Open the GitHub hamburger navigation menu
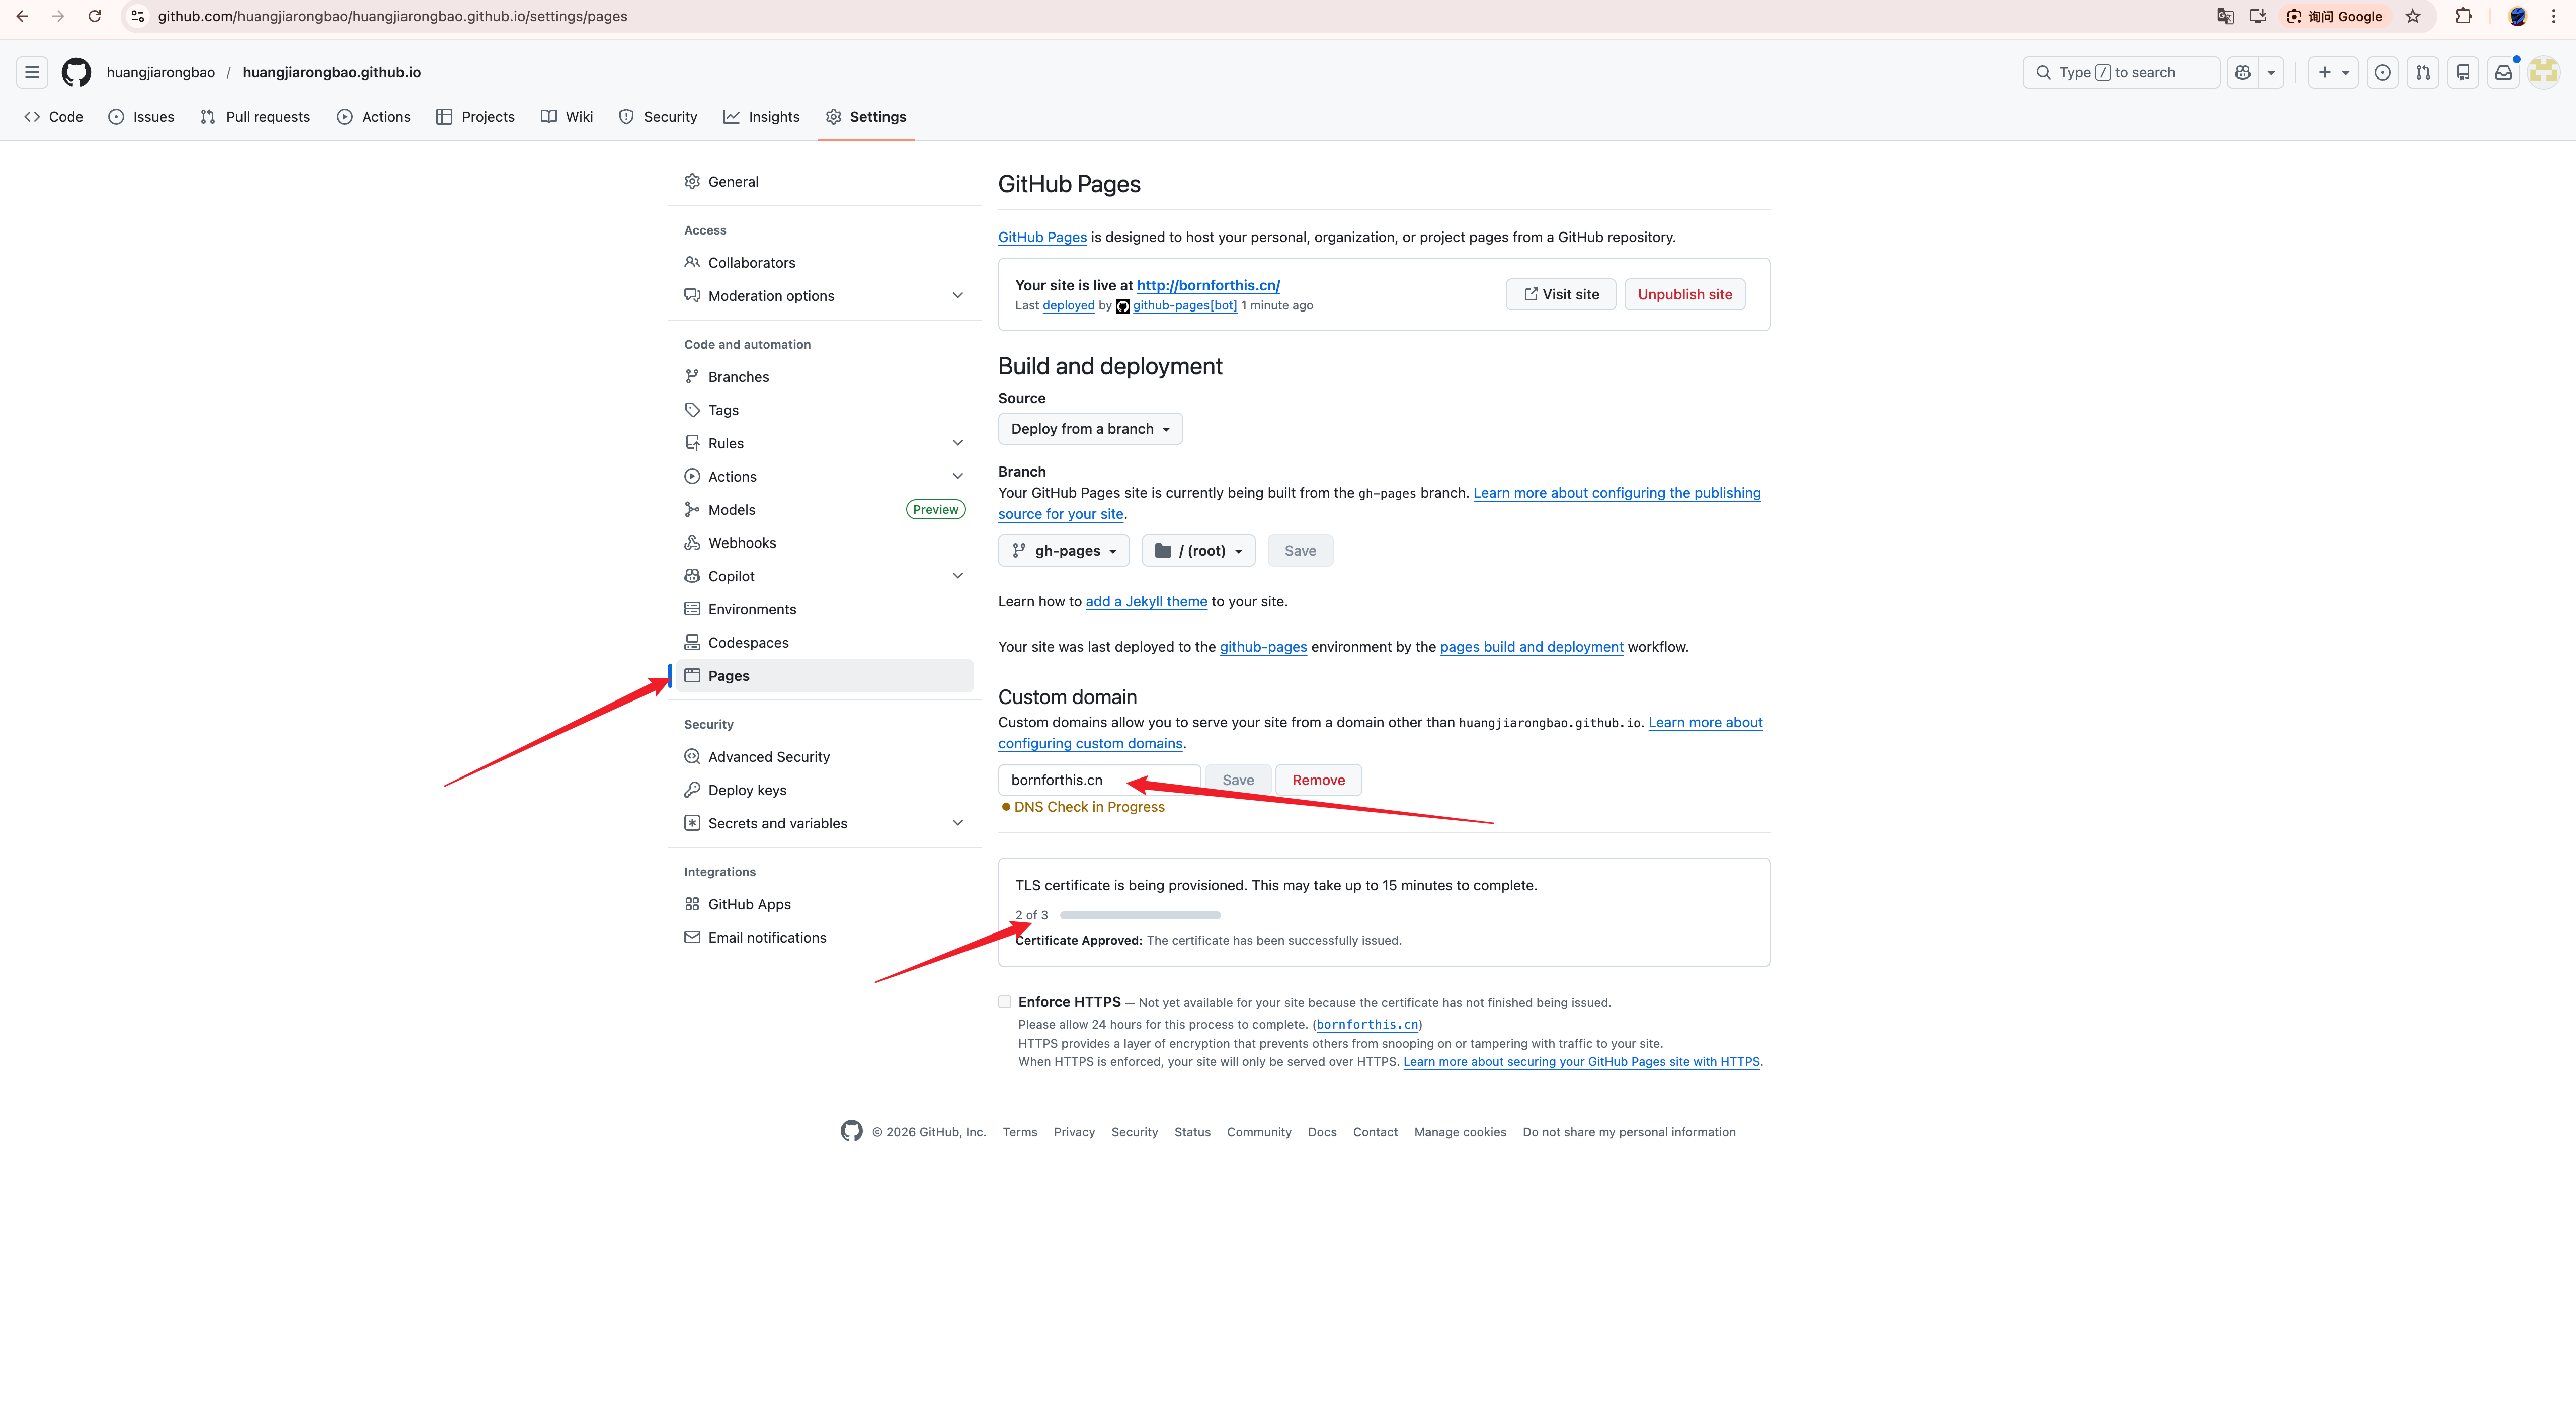The width and height of the screenshot is (2576, 1401). pos(32,72)
